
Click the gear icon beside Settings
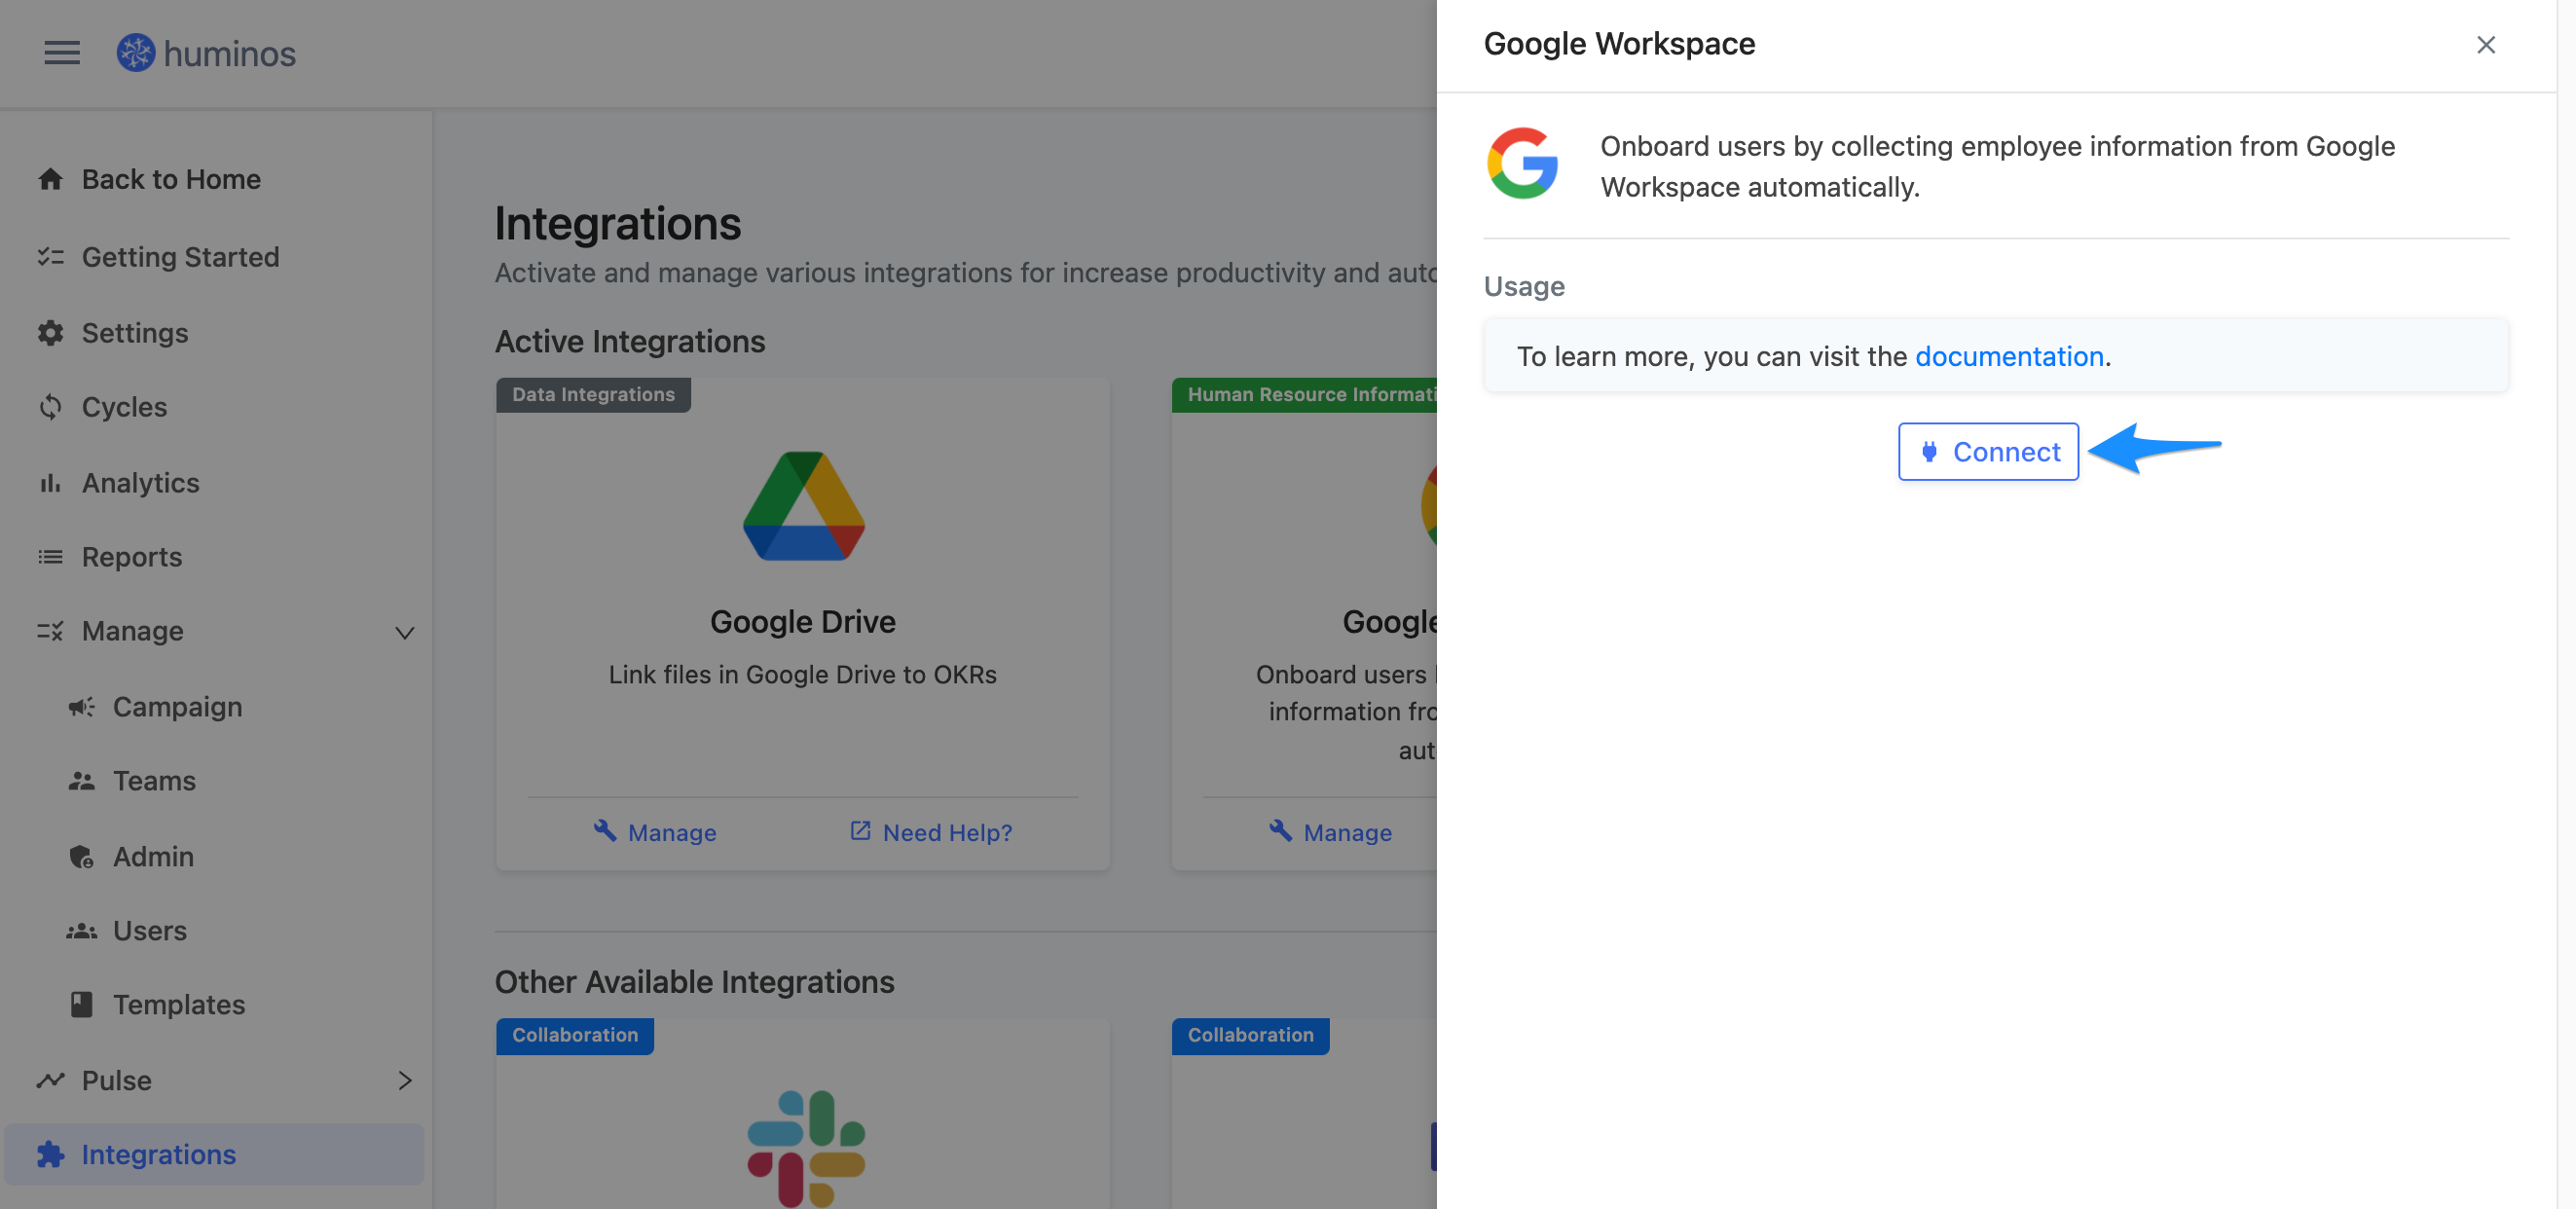50,332
